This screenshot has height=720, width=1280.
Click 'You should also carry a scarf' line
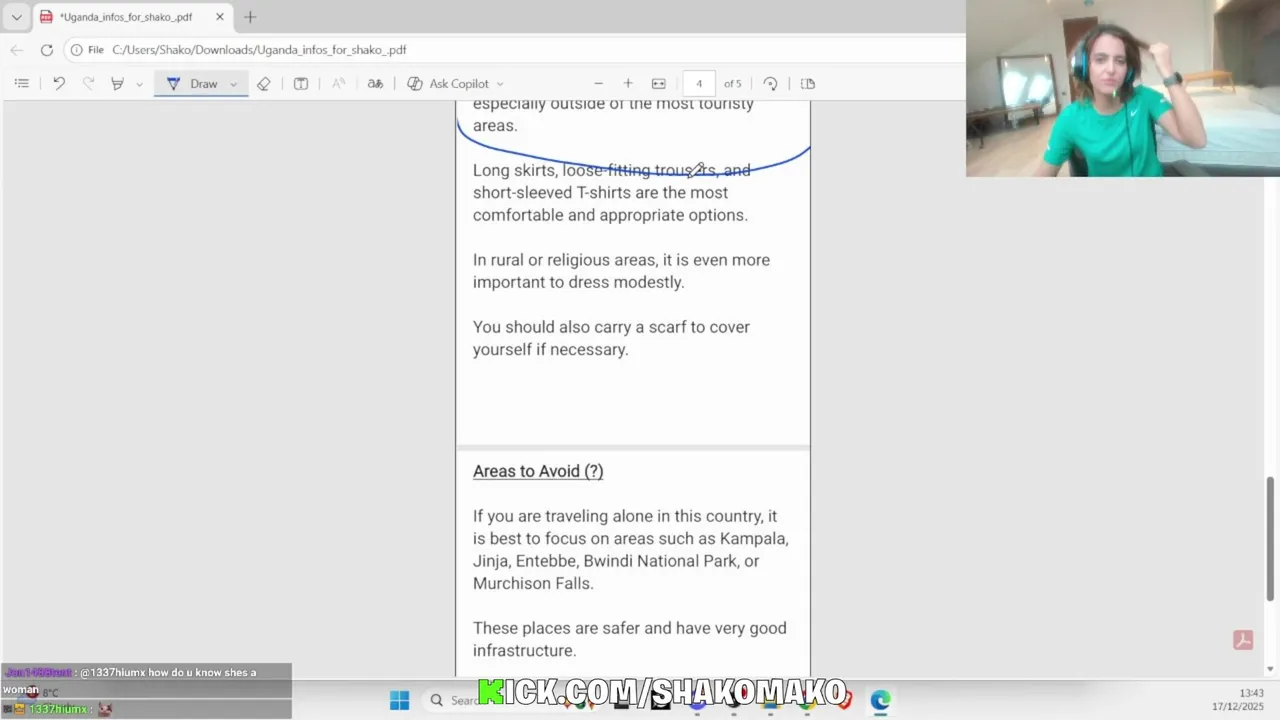(x=611, y=327)
